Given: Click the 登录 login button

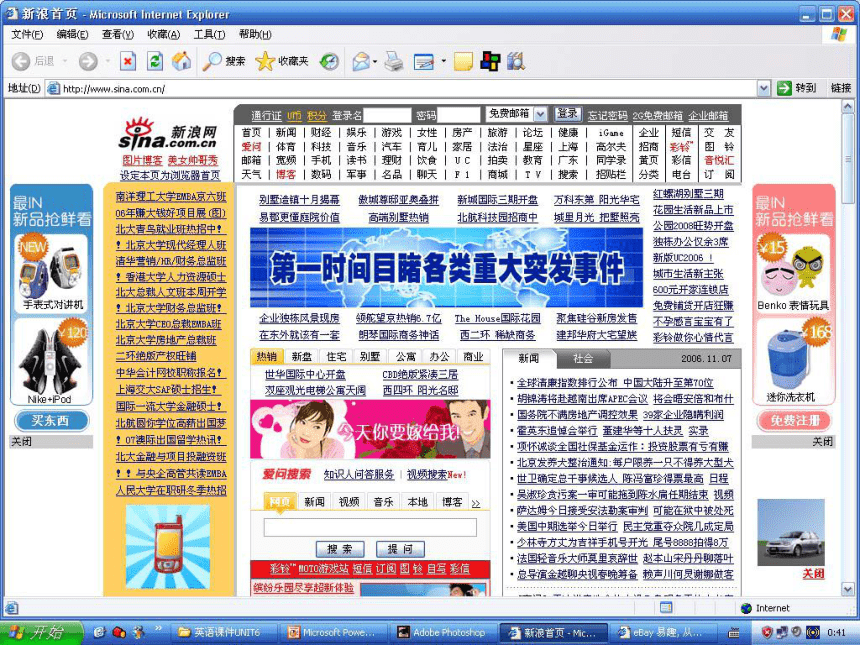Looking at the screenshot, I should tap(567, 114).
